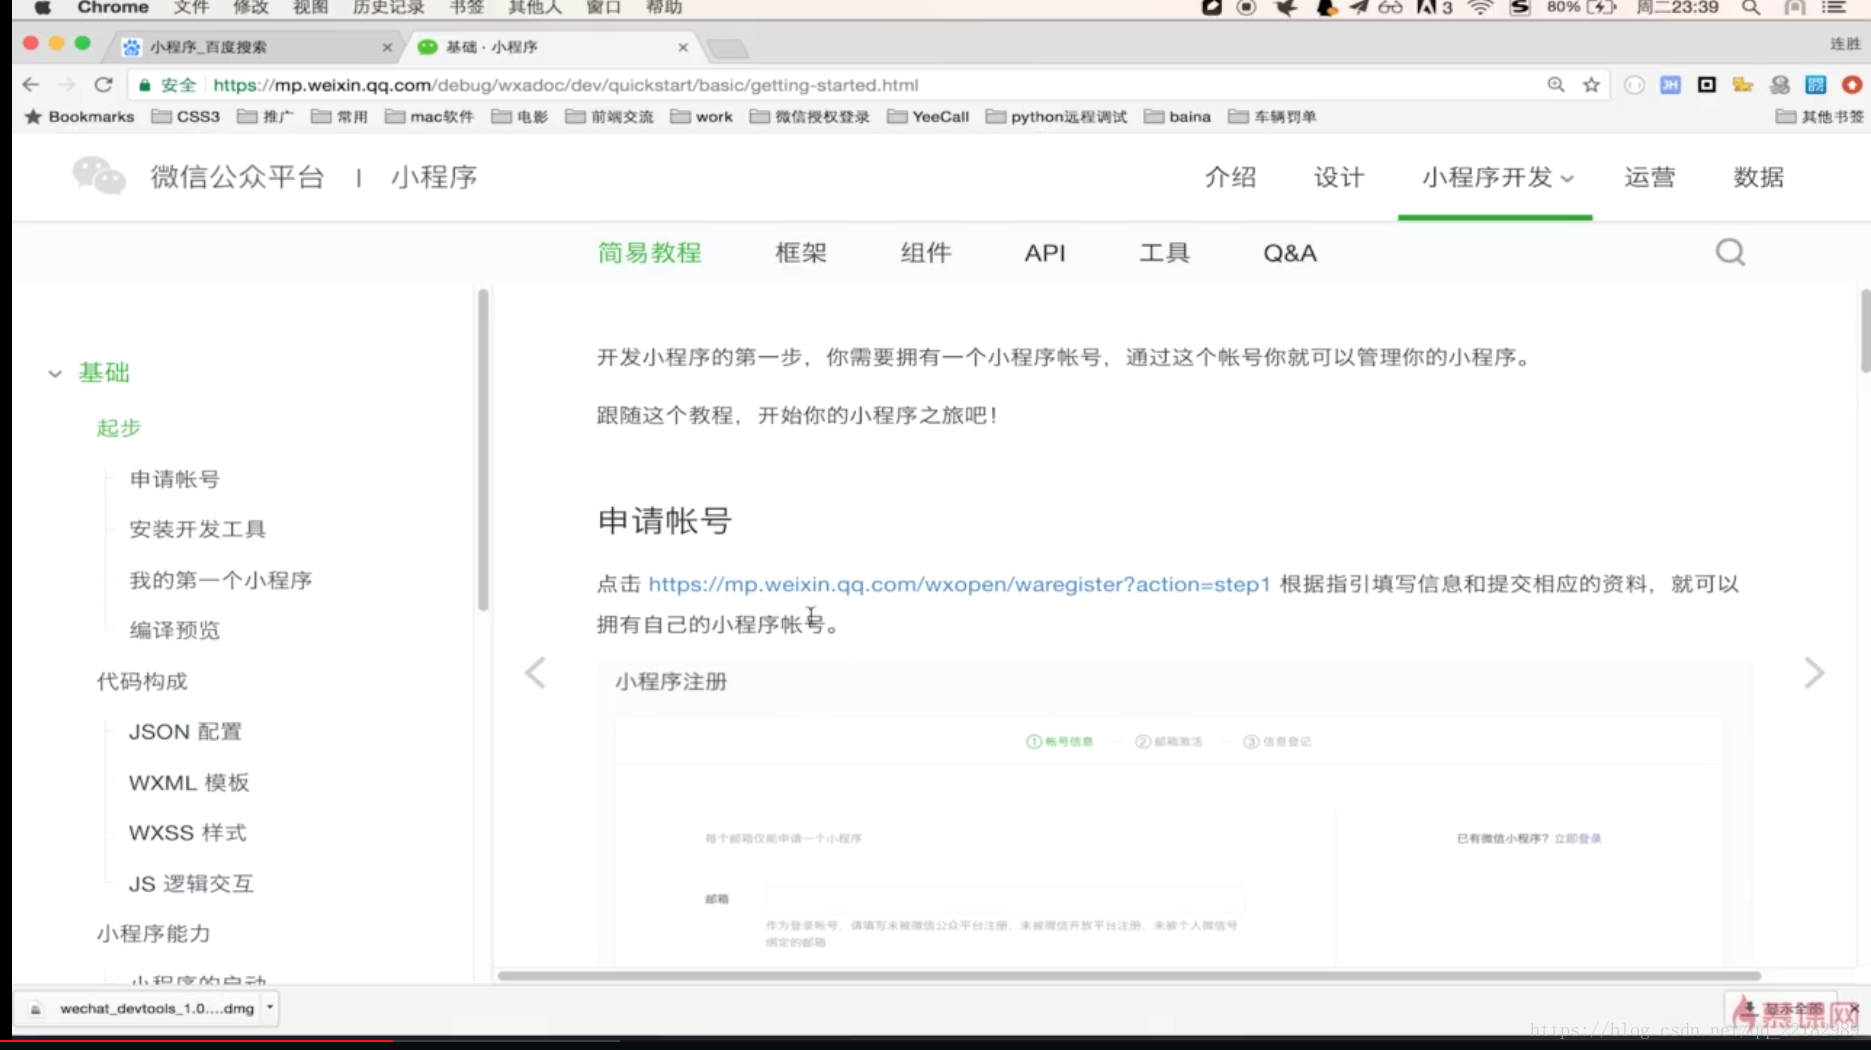Viewport: 1871px width, 1050px height.
Task: Open the YeeCall bookmarks folder
Action: click(928, 117)
